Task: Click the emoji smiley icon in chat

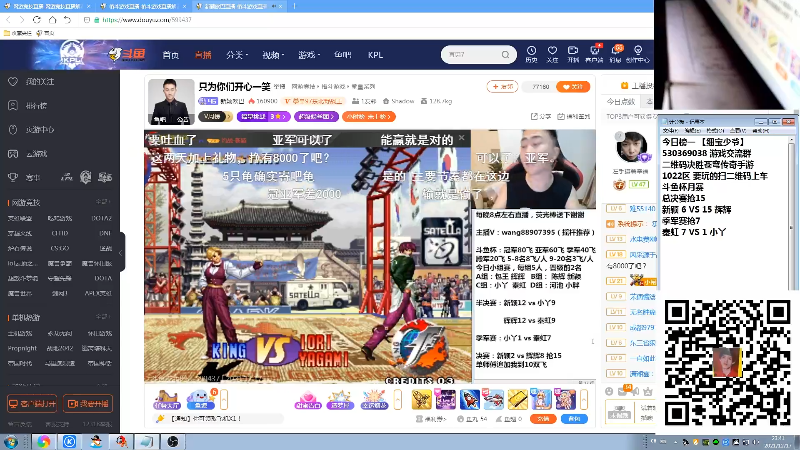Action: pos(609,391)
